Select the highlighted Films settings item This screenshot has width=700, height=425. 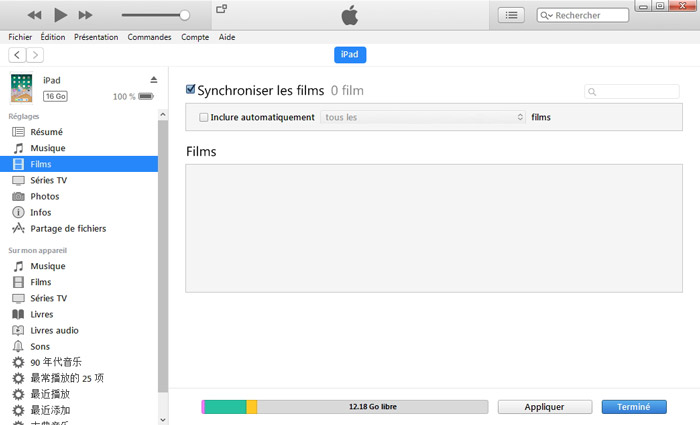[x=79, y=164]
